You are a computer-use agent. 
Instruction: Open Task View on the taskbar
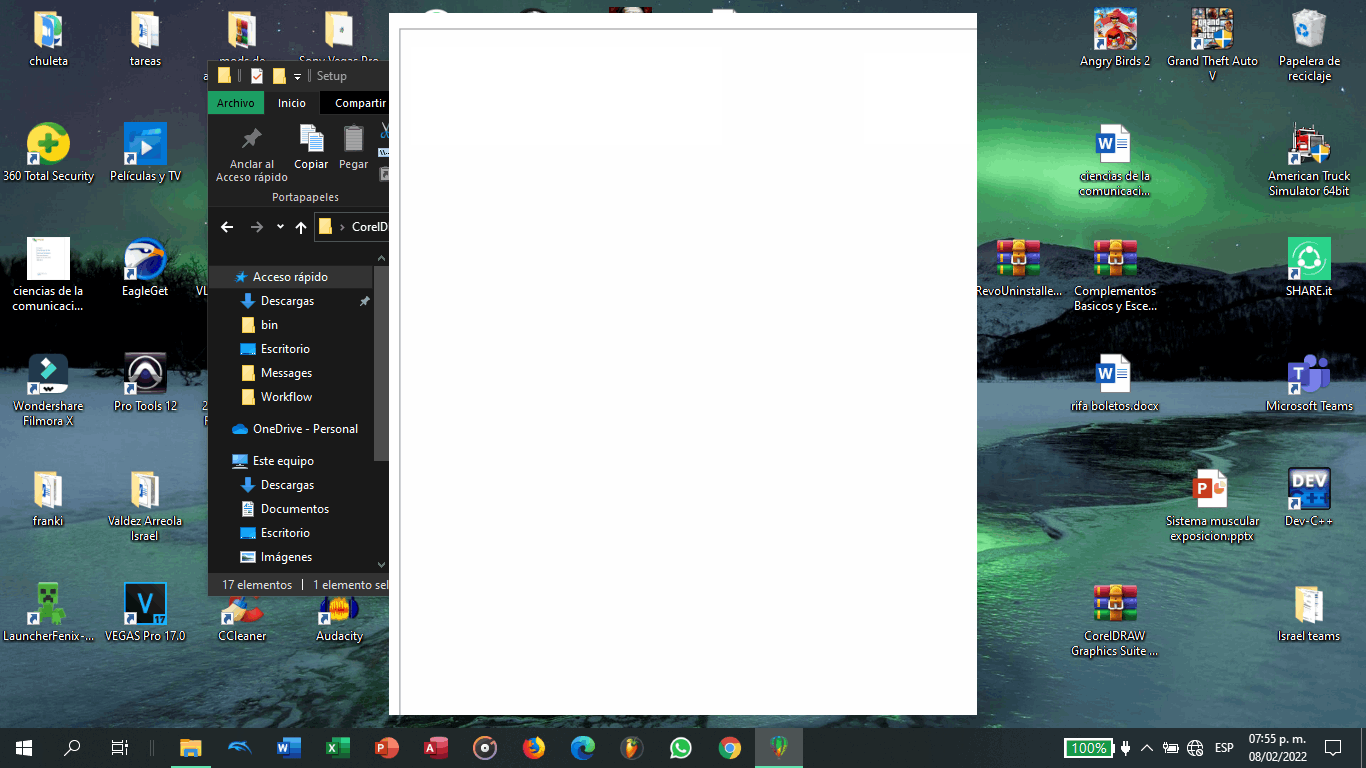point(119,748)
